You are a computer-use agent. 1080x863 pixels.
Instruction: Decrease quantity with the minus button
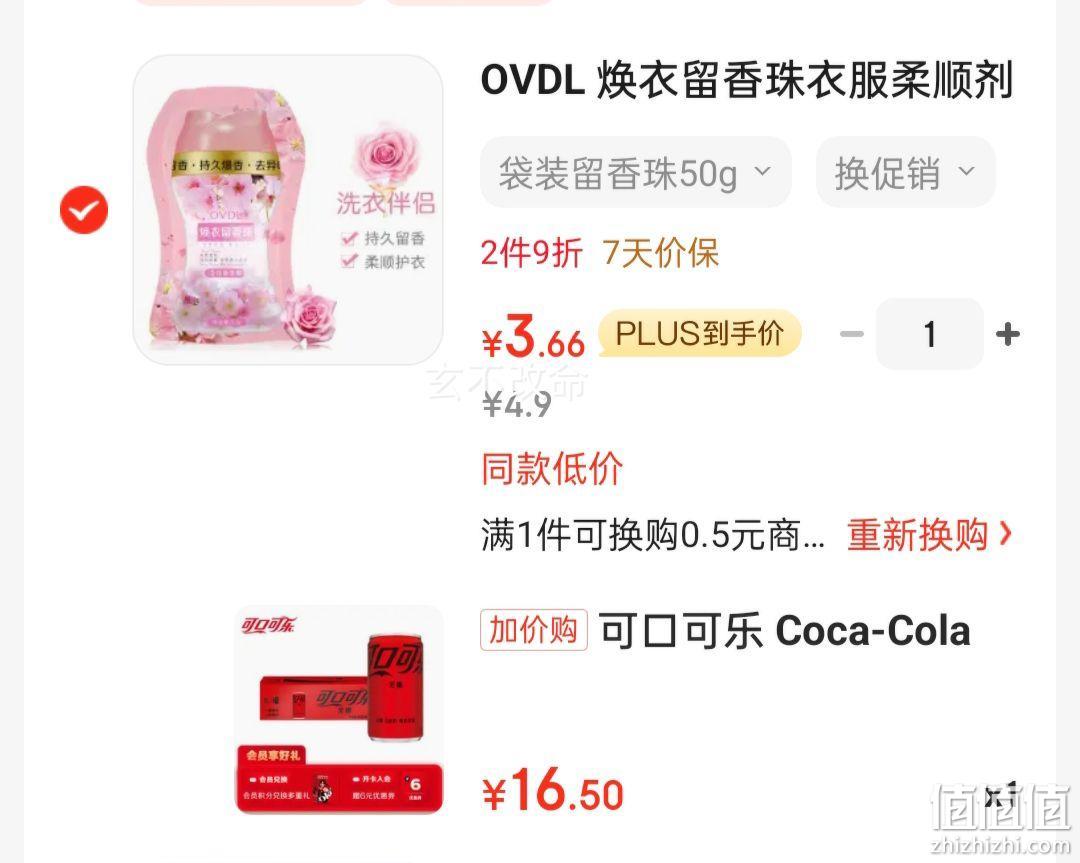pyautogui.click(x=851, y=334)
